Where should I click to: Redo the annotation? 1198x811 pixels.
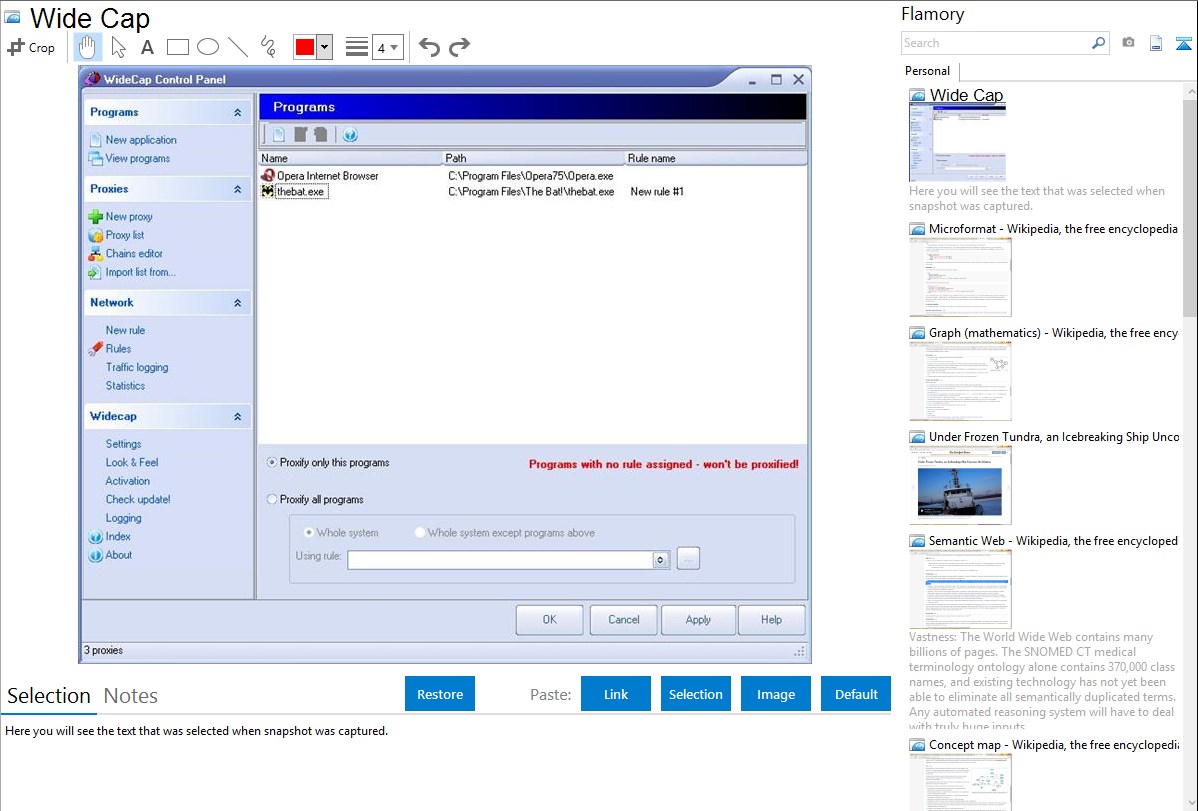click(x=459, y=47)
